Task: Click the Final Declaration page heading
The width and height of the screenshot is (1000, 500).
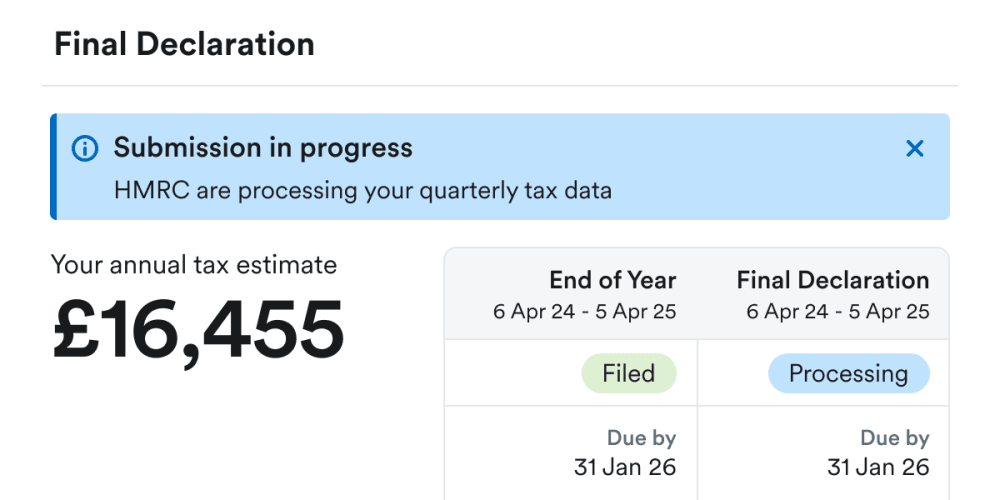Action: tap(184, 44)
